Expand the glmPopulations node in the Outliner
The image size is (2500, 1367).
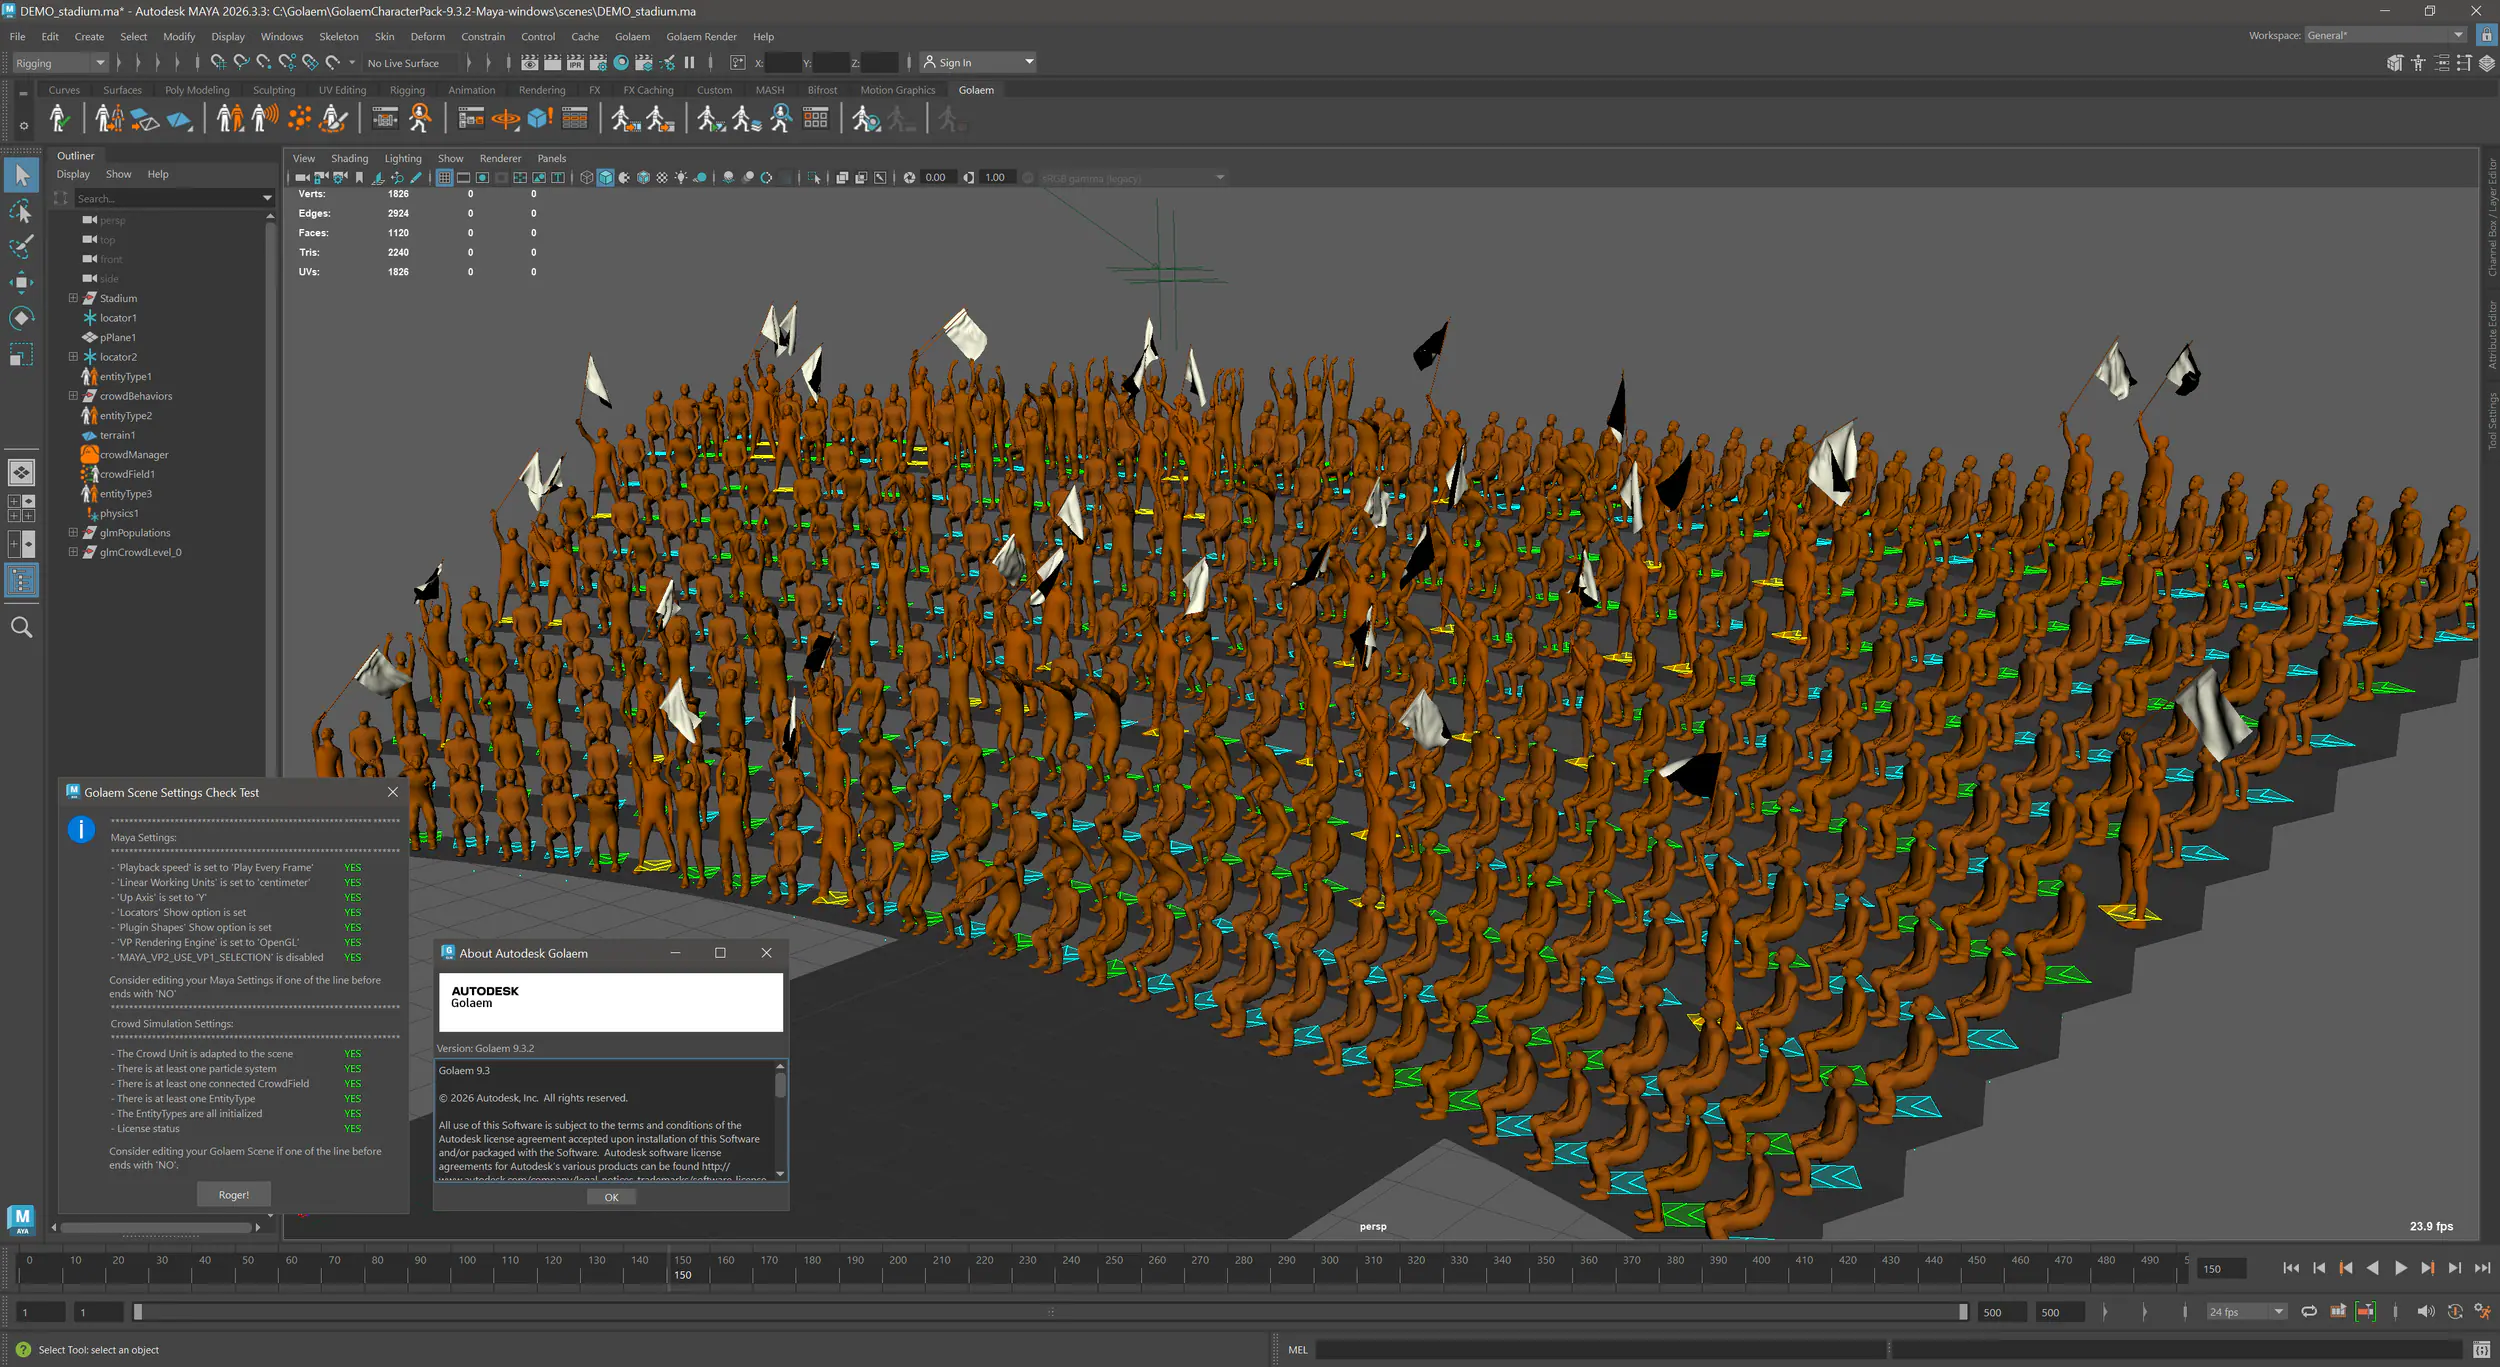pos(73,533)
